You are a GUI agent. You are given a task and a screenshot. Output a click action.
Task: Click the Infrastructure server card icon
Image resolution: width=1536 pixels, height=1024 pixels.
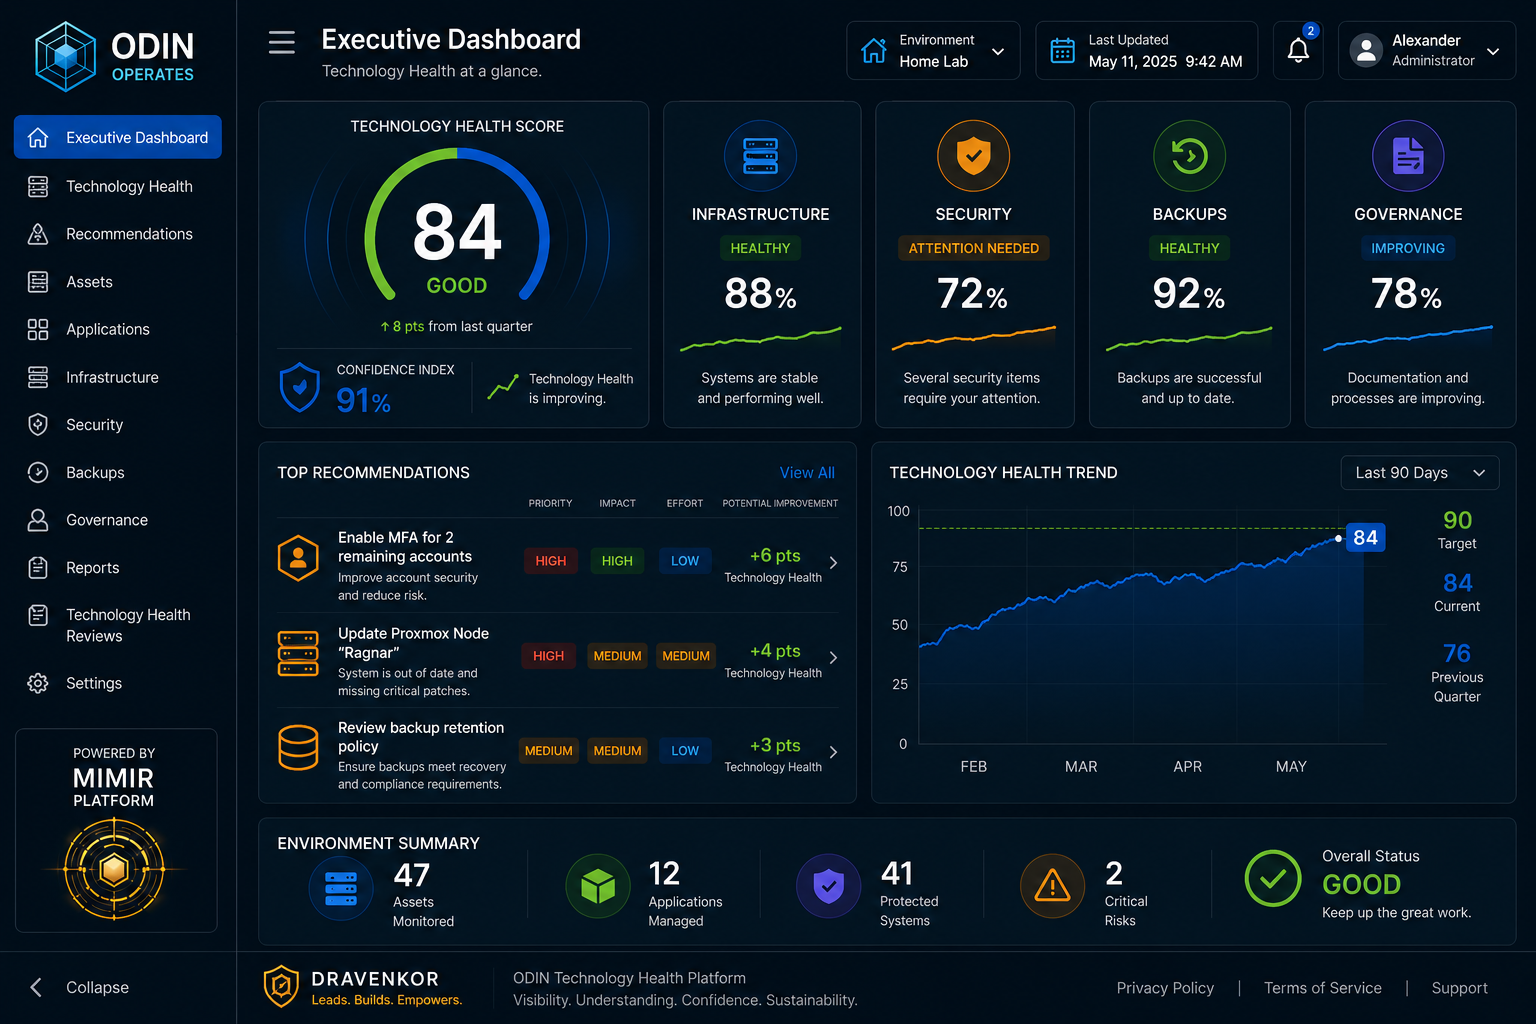coord(760,156)
